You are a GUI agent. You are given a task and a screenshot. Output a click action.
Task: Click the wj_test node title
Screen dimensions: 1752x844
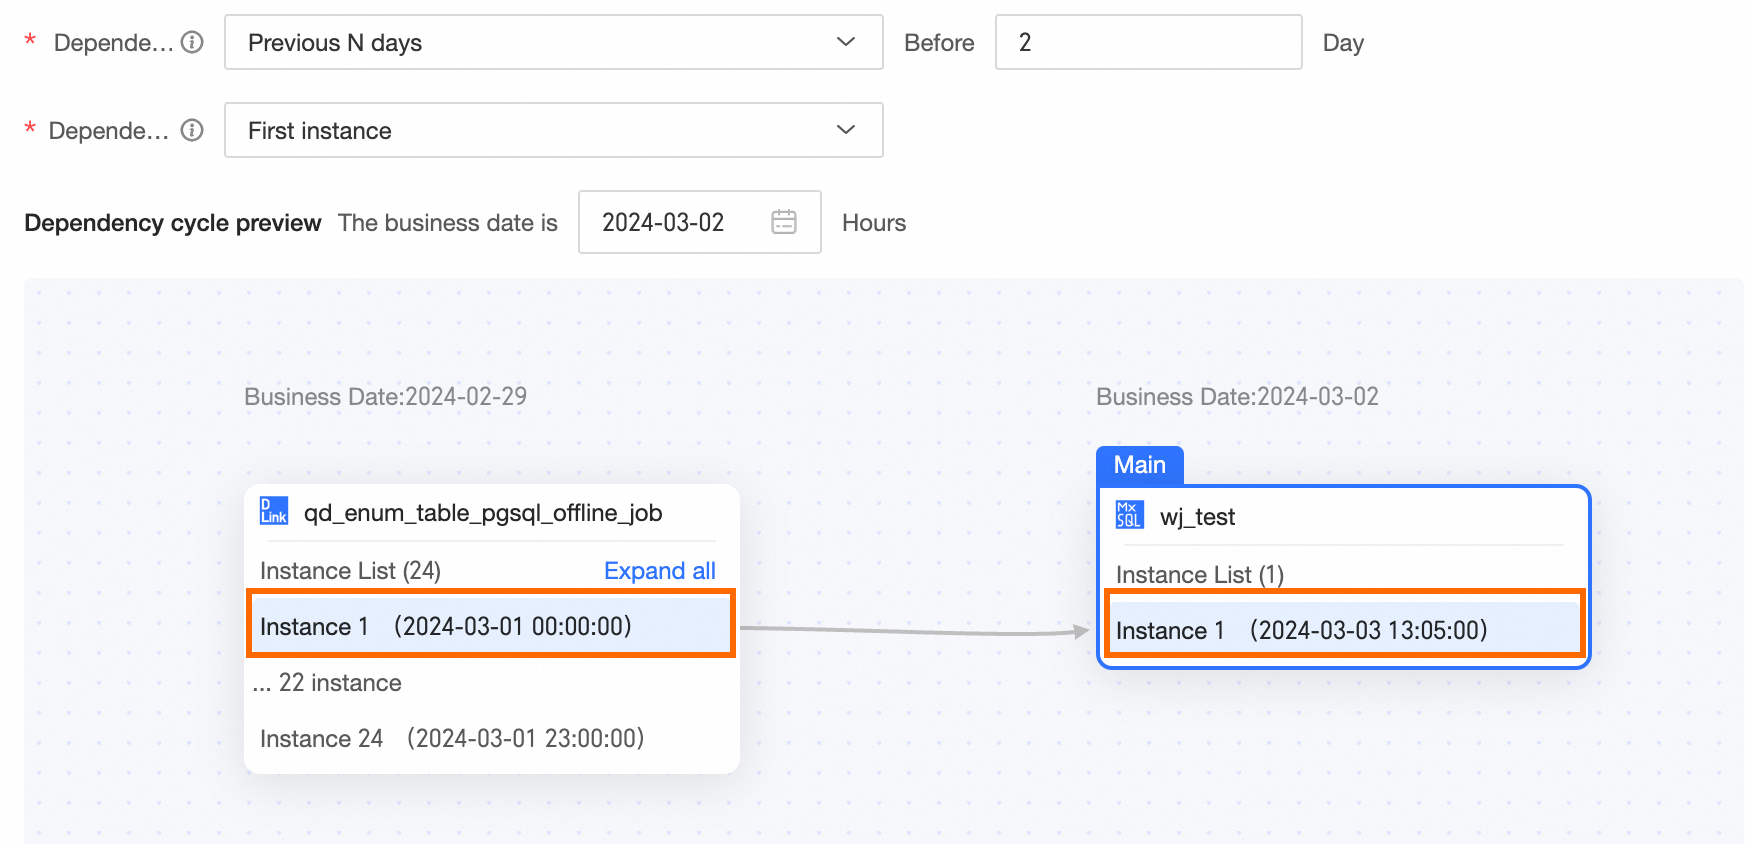(x=1197, y=517)
